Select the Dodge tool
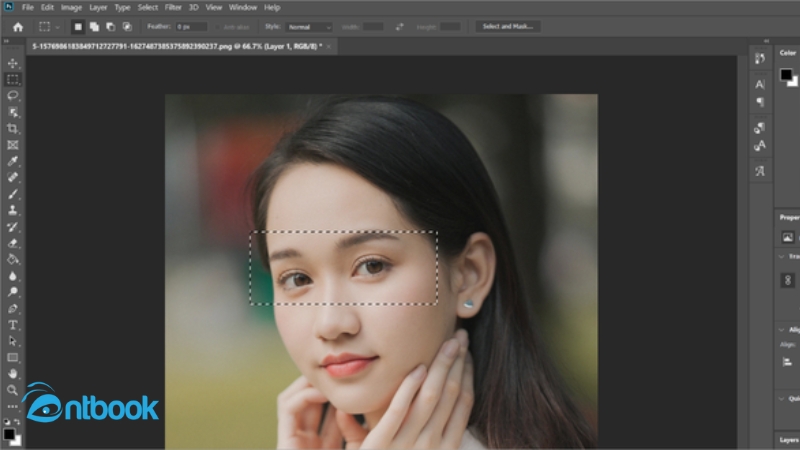The height and width of the screenshot is (450, 800). (13, 292)
